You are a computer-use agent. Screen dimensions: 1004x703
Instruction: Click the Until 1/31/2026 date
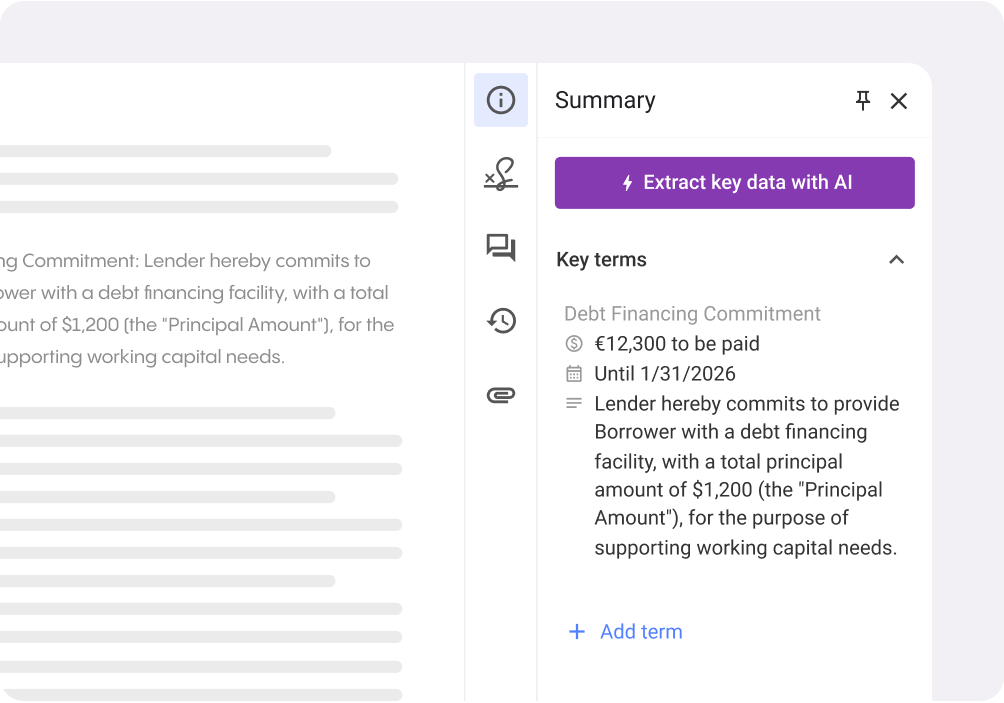click(665, 374)
